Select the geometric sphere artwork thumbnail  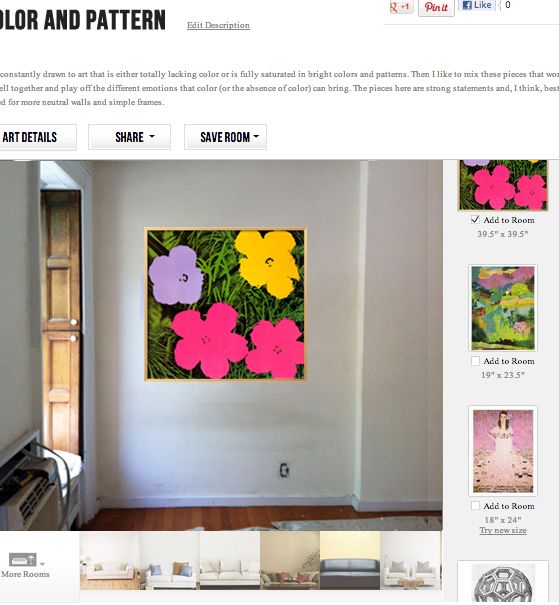503,583
